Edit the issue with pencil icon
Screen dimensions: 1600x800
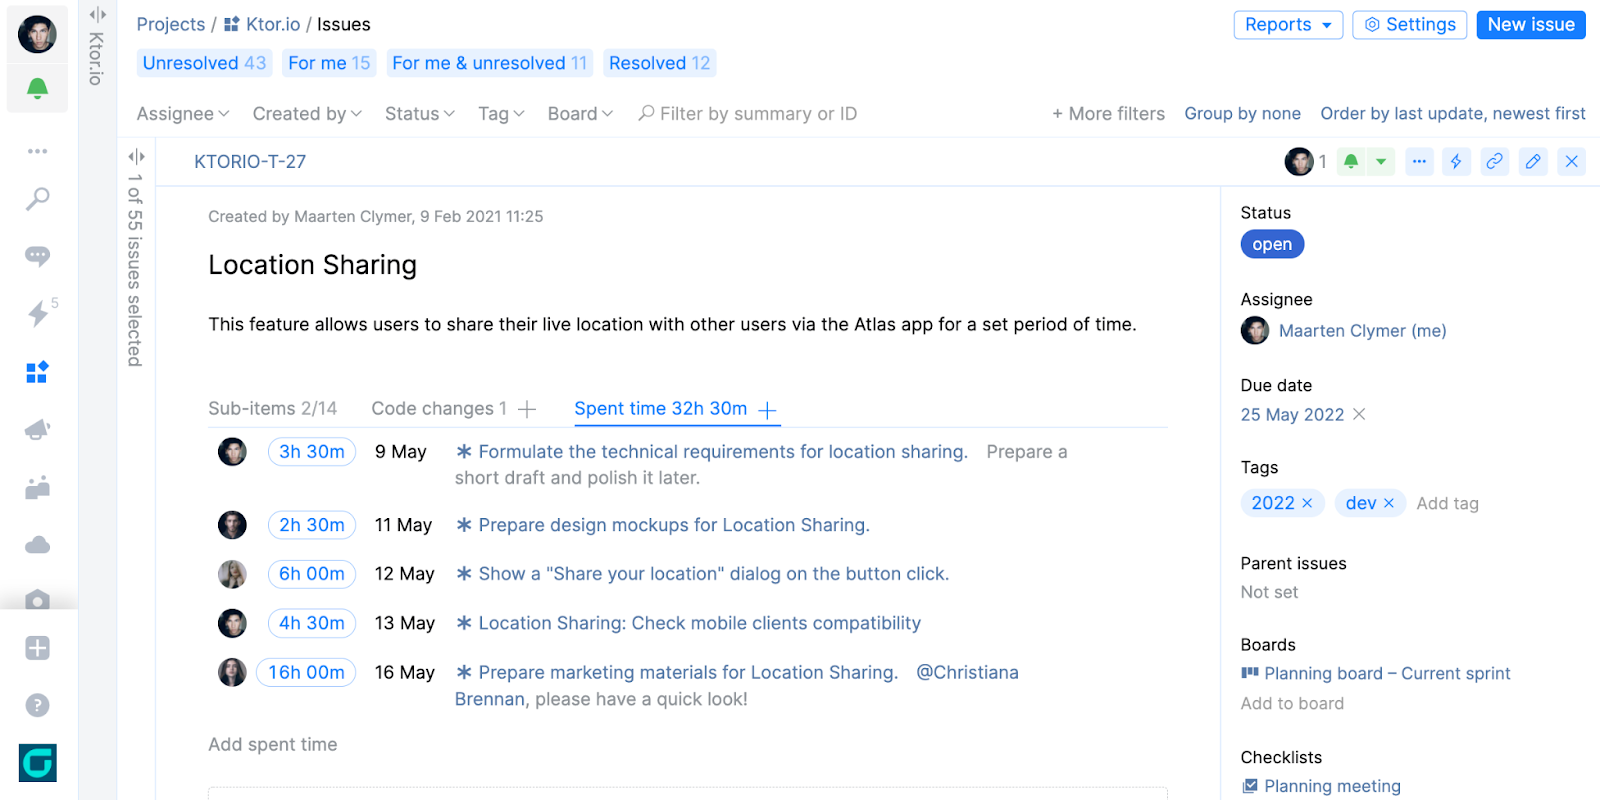pos(1533,161)
